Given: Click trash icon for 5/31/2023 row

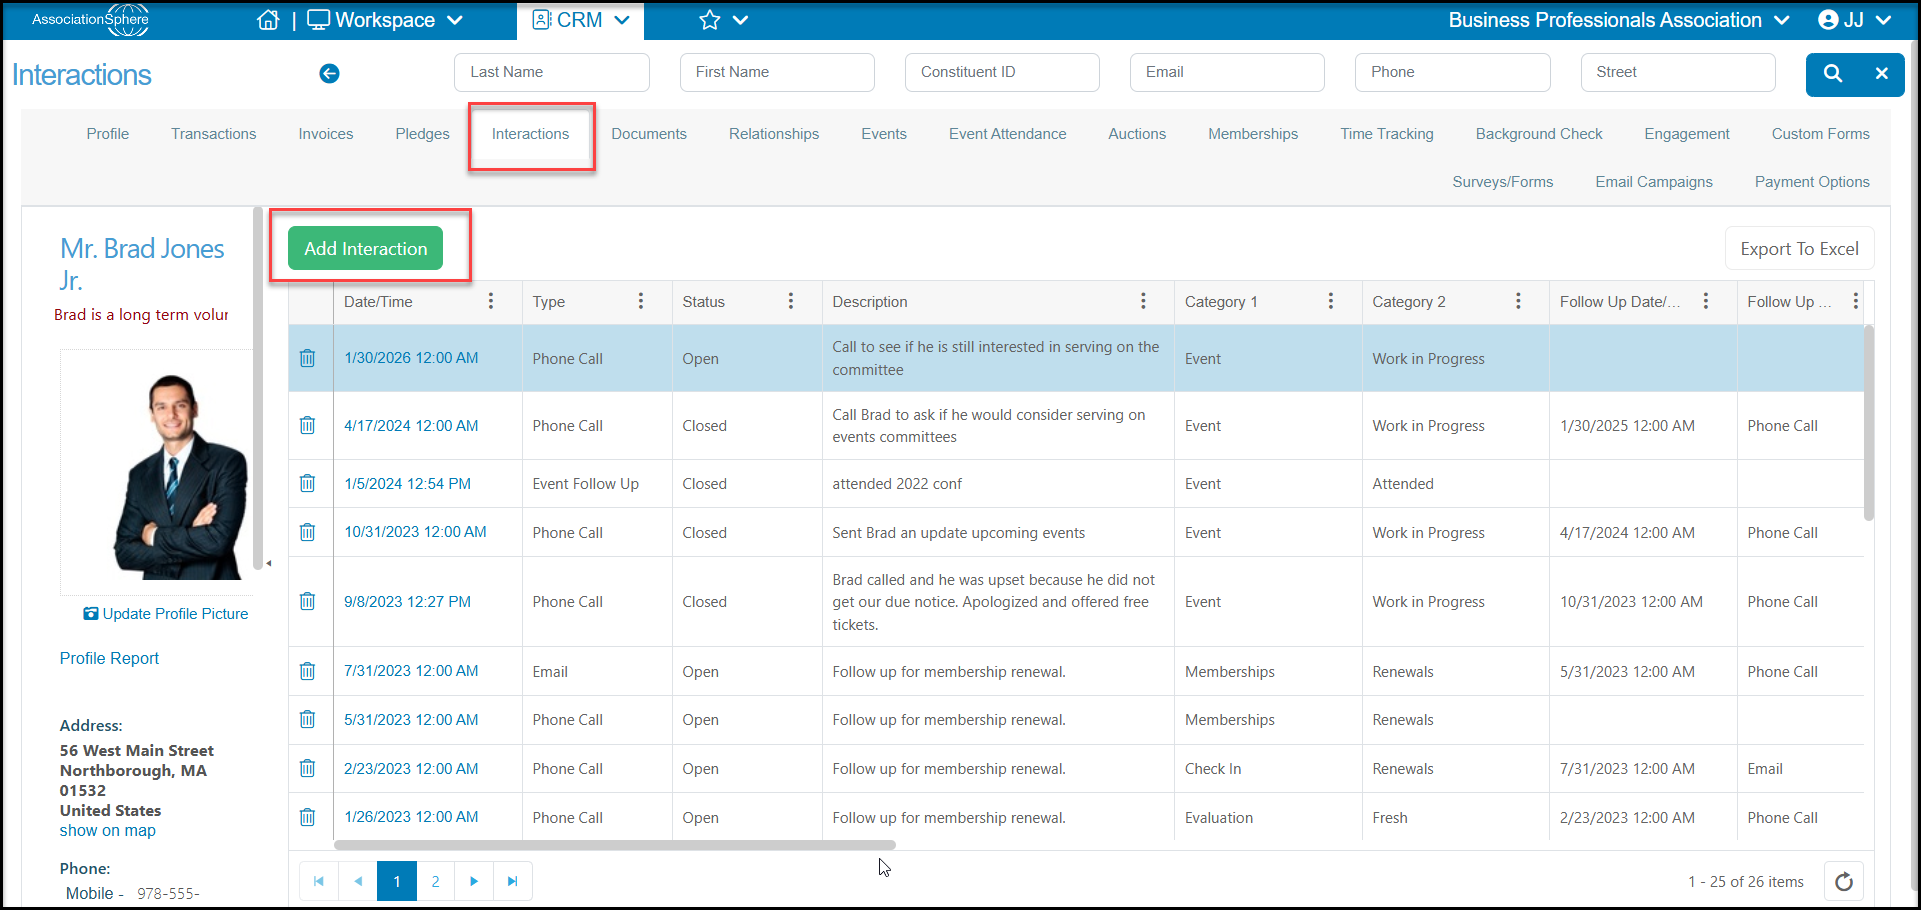Looking at the screenshot, I should pyautogui.click(x=308, y=719).
